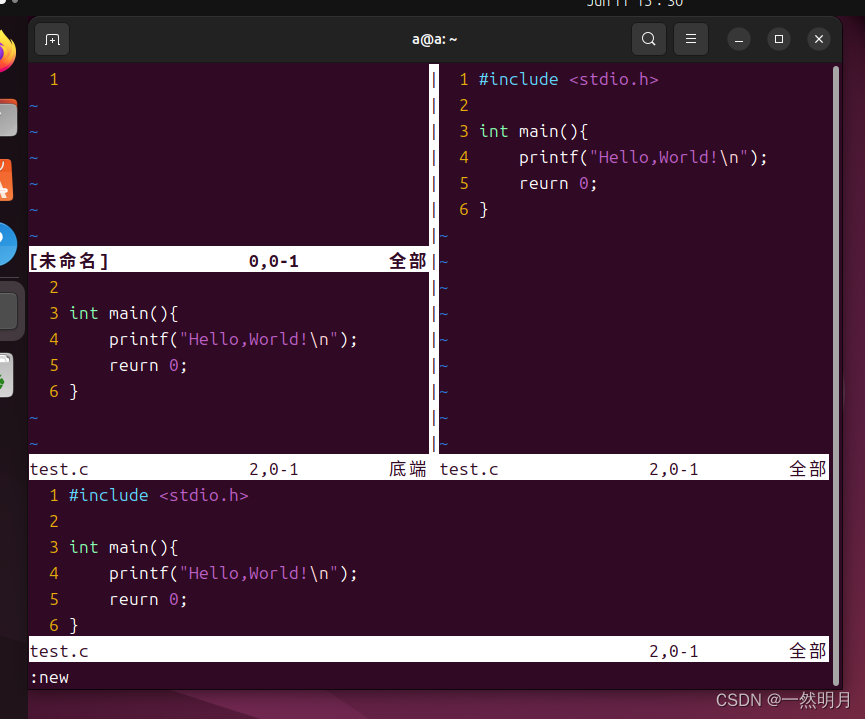
Task: Click the terminal icon in the dock
Action: click(x=8, y=311)
